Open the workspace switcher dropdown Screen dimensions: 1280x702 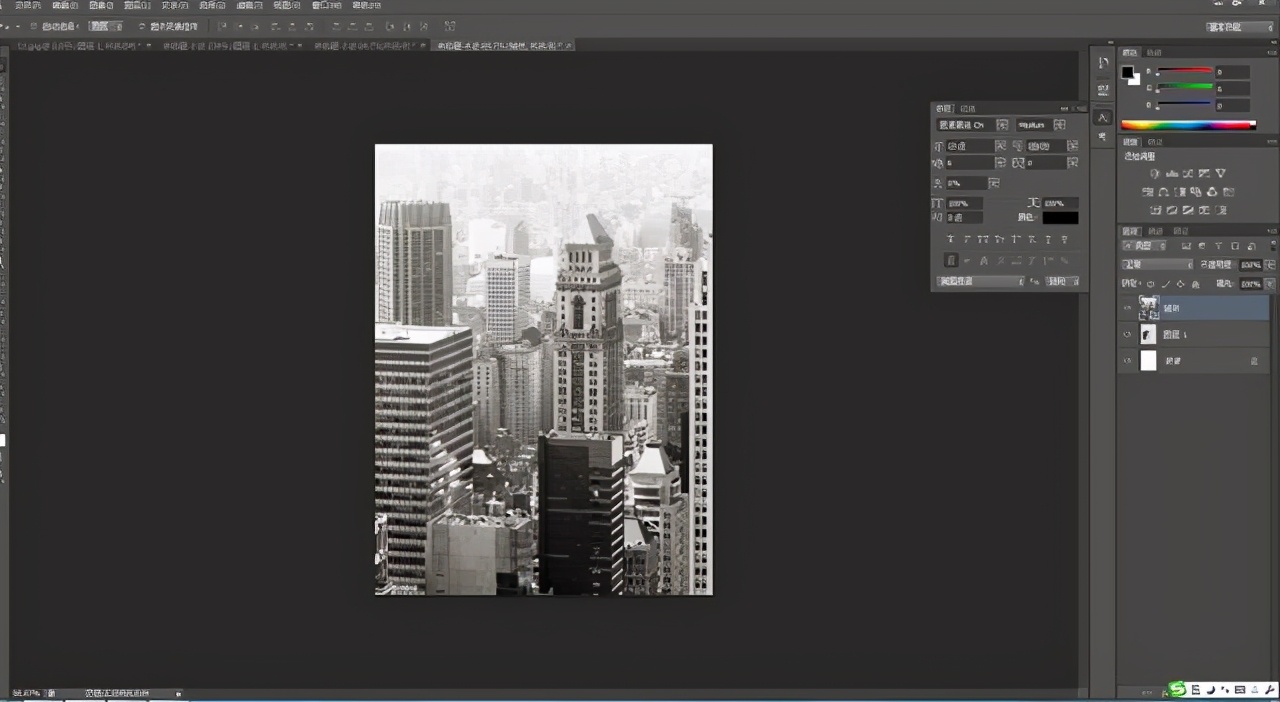point(1240,27)
